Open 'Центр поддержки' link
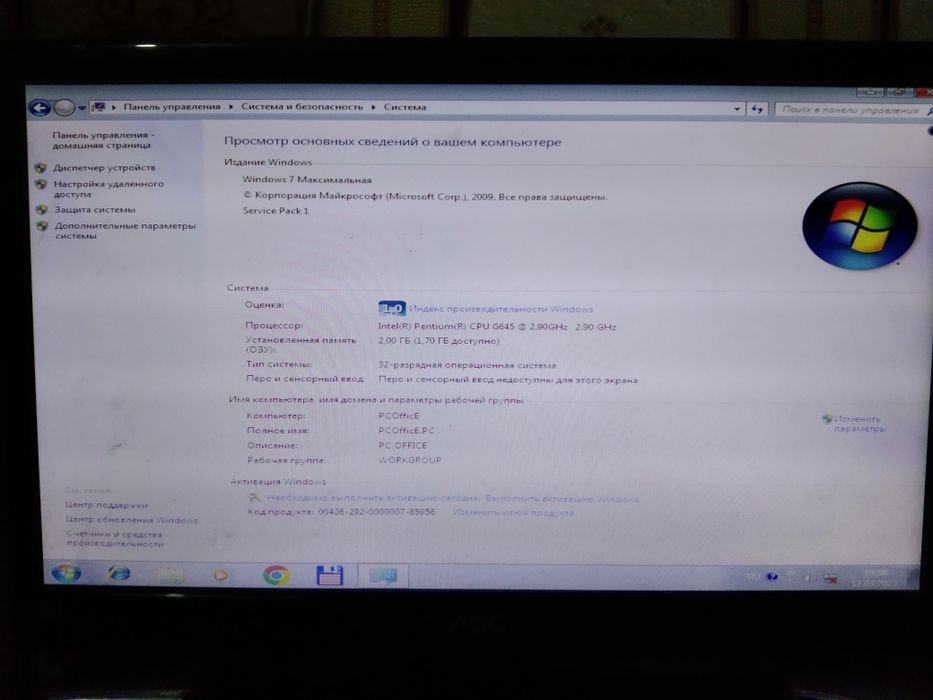Screen dimensions: 933x700 click(106, 505)
